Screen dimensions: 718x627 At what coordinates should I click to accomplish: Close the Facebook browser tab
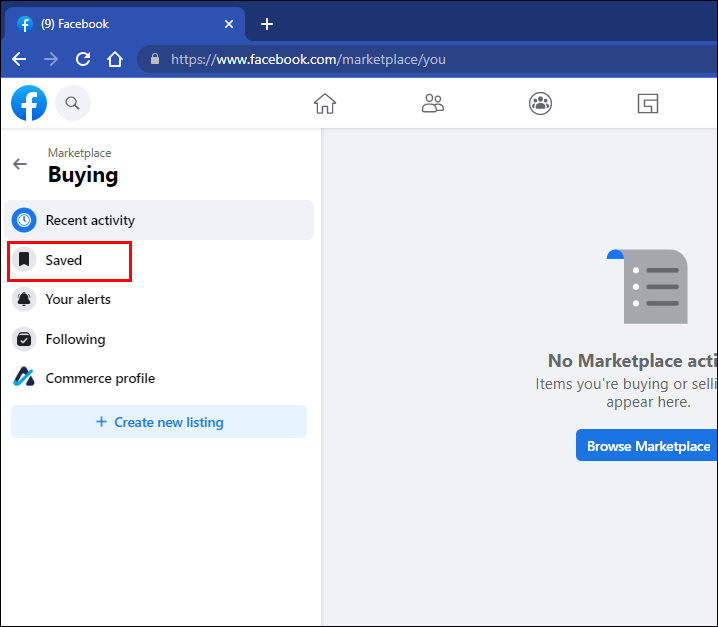(229, 24)
